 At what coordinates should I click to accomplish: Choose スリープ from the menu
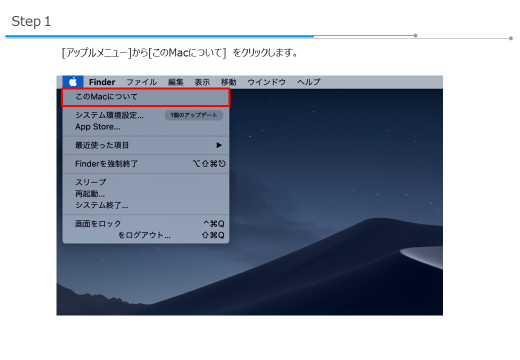146,182
